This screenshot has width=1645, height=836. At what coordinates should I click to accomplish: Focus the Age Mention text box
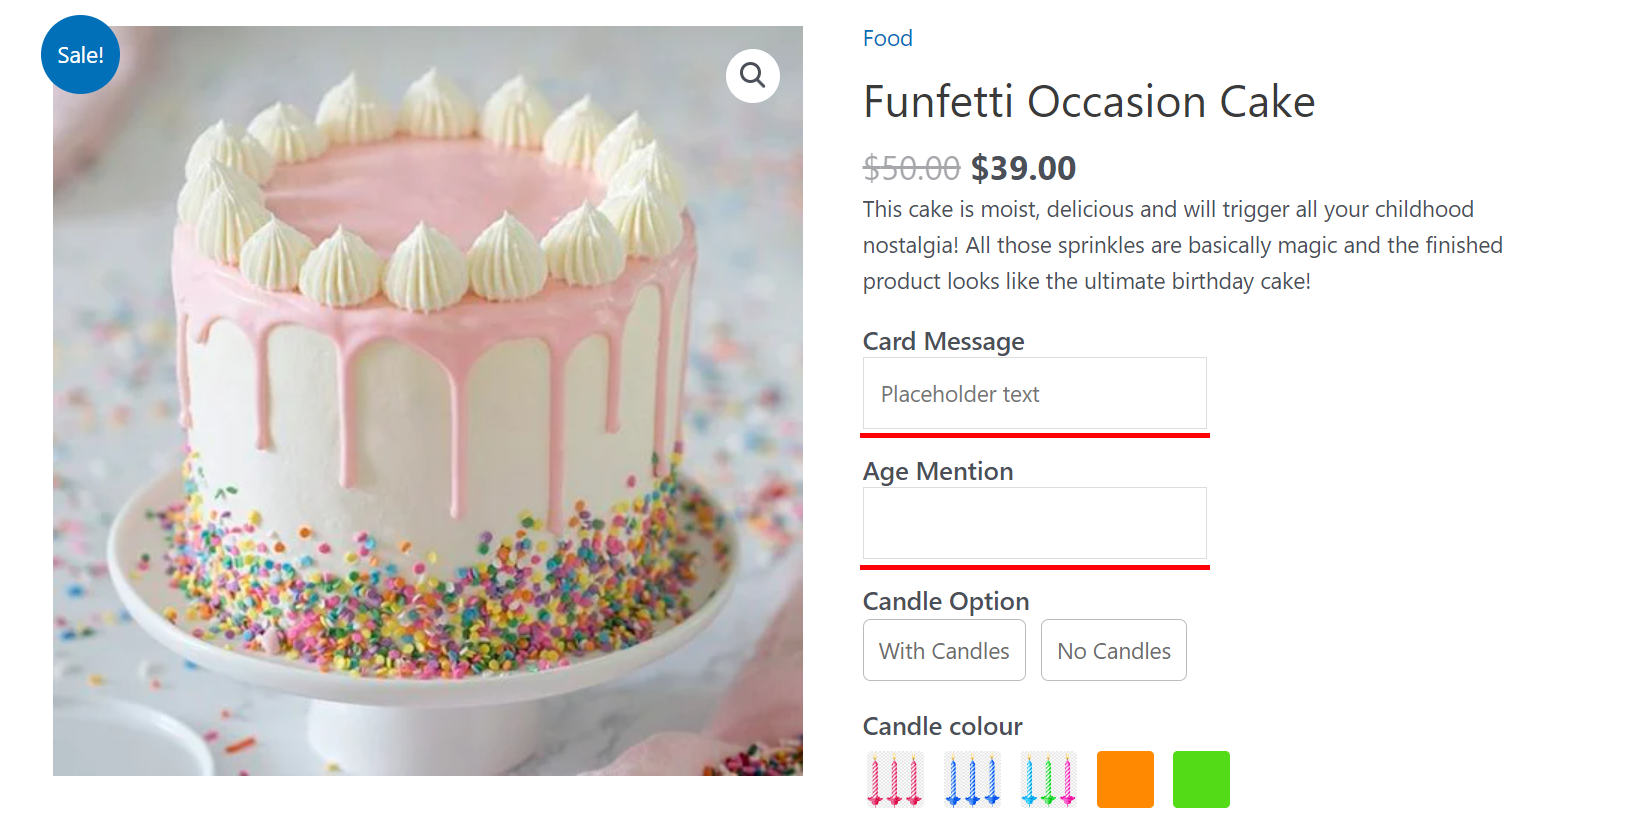(x=1034, y=523)
